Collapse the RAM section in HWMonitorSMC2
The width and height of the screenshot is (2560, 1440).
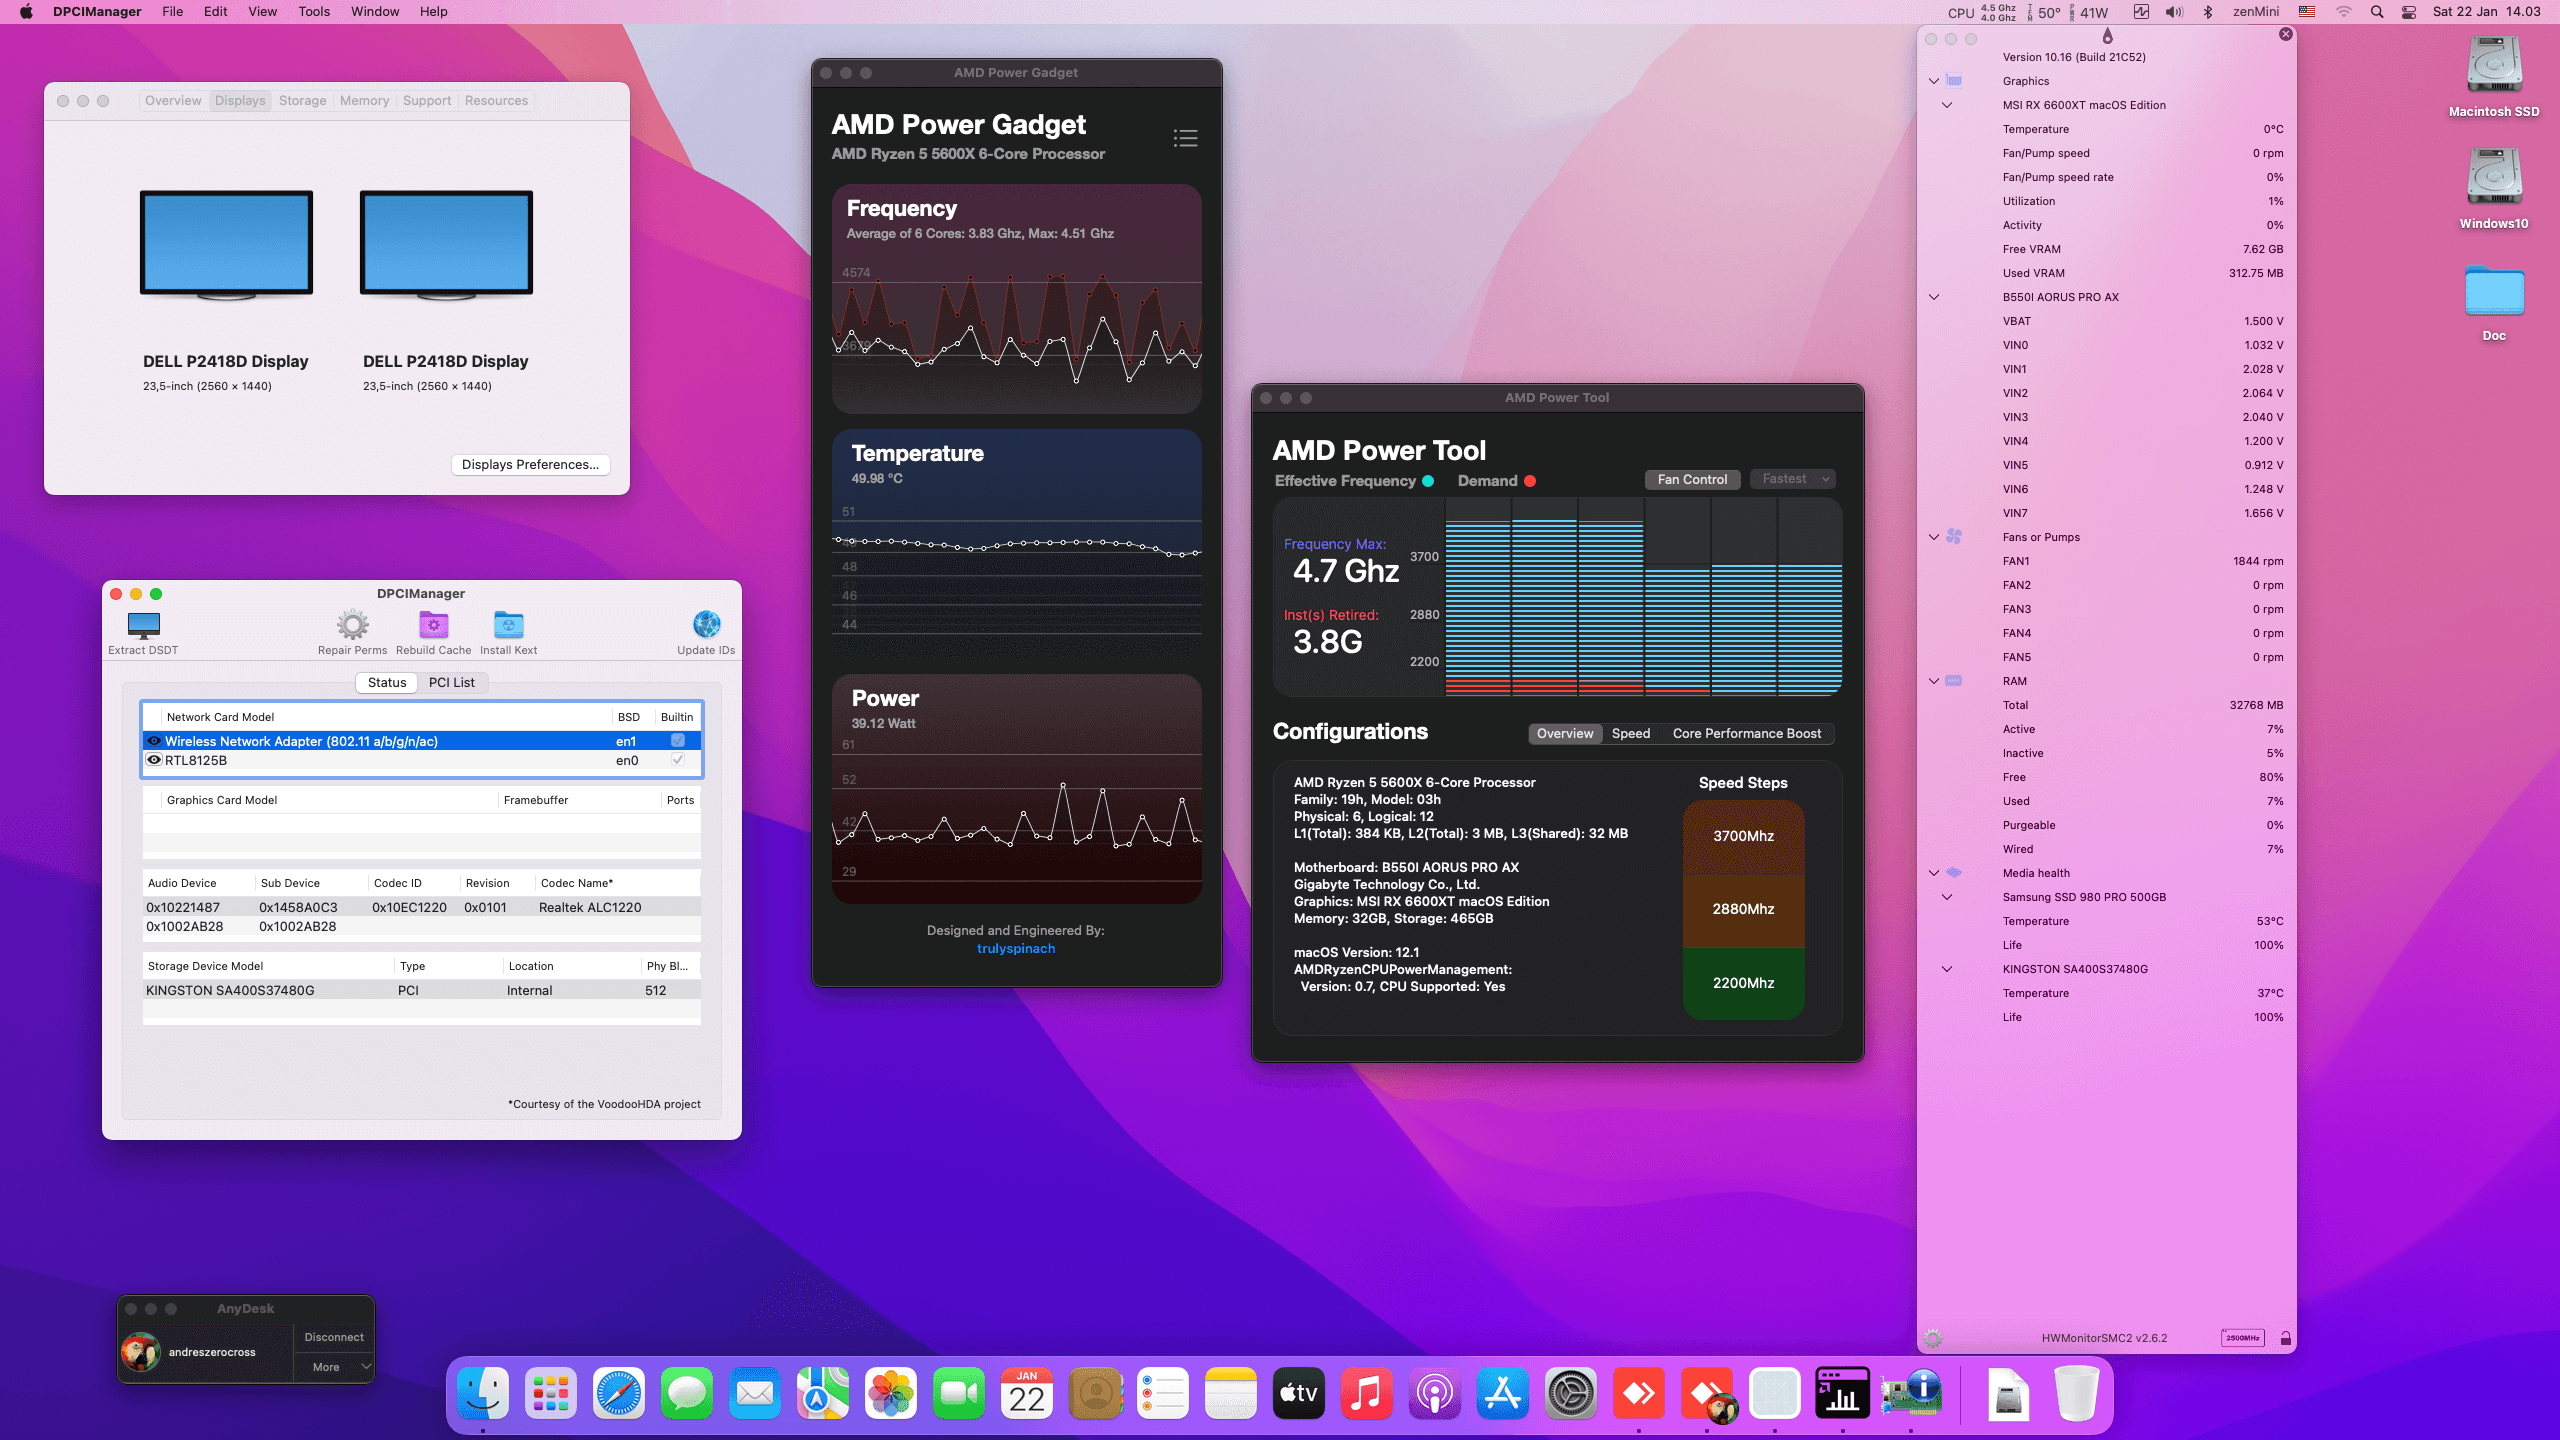[1933, 681]
